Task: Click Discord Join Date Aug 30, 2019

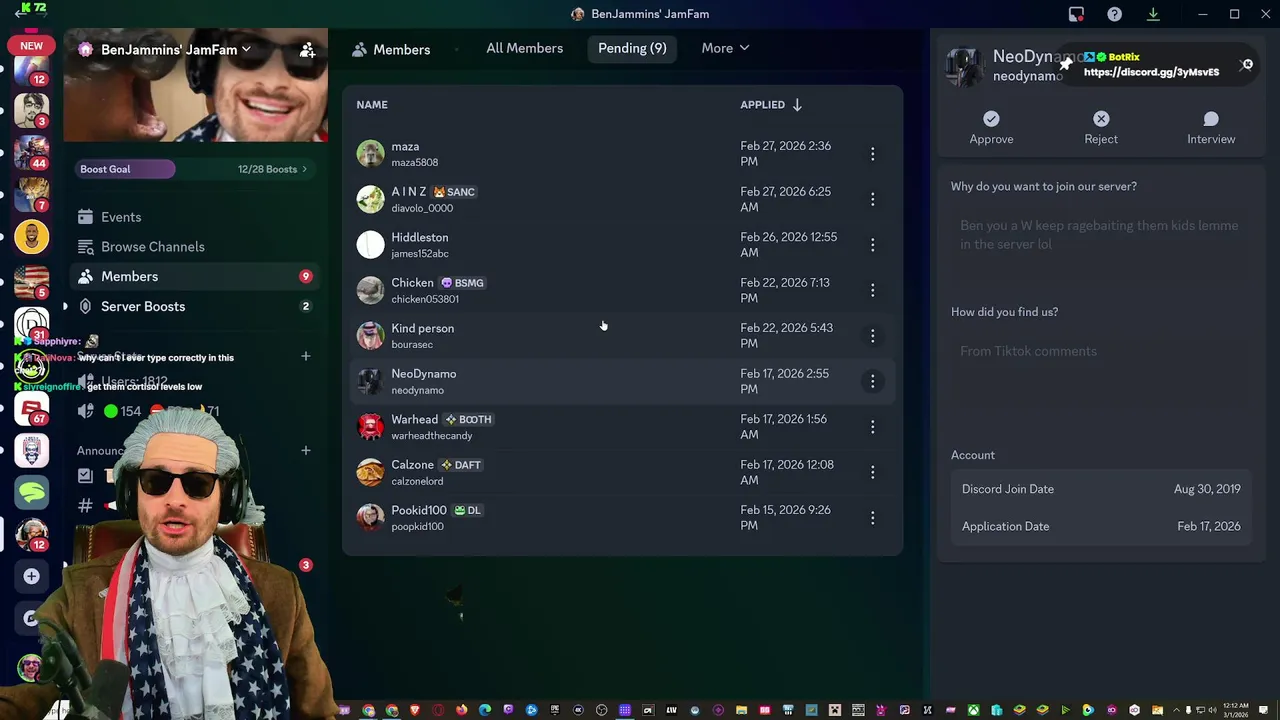Action: point(1101,489)
